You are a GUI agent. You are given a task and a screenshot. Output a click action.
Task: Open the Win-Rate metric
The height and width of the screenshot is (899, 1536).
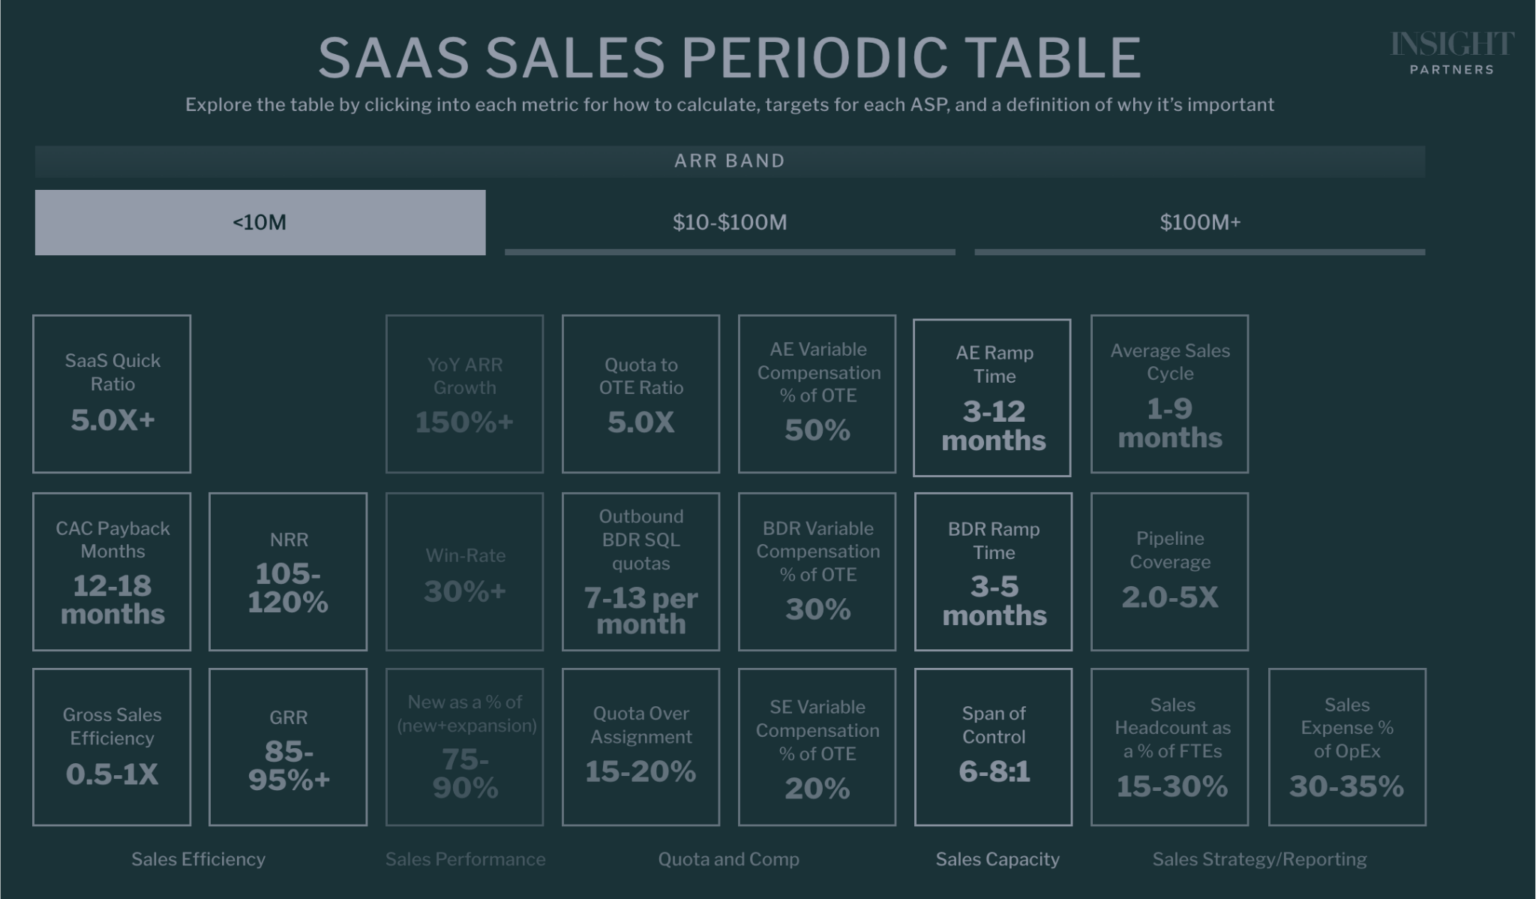[464, 571]
